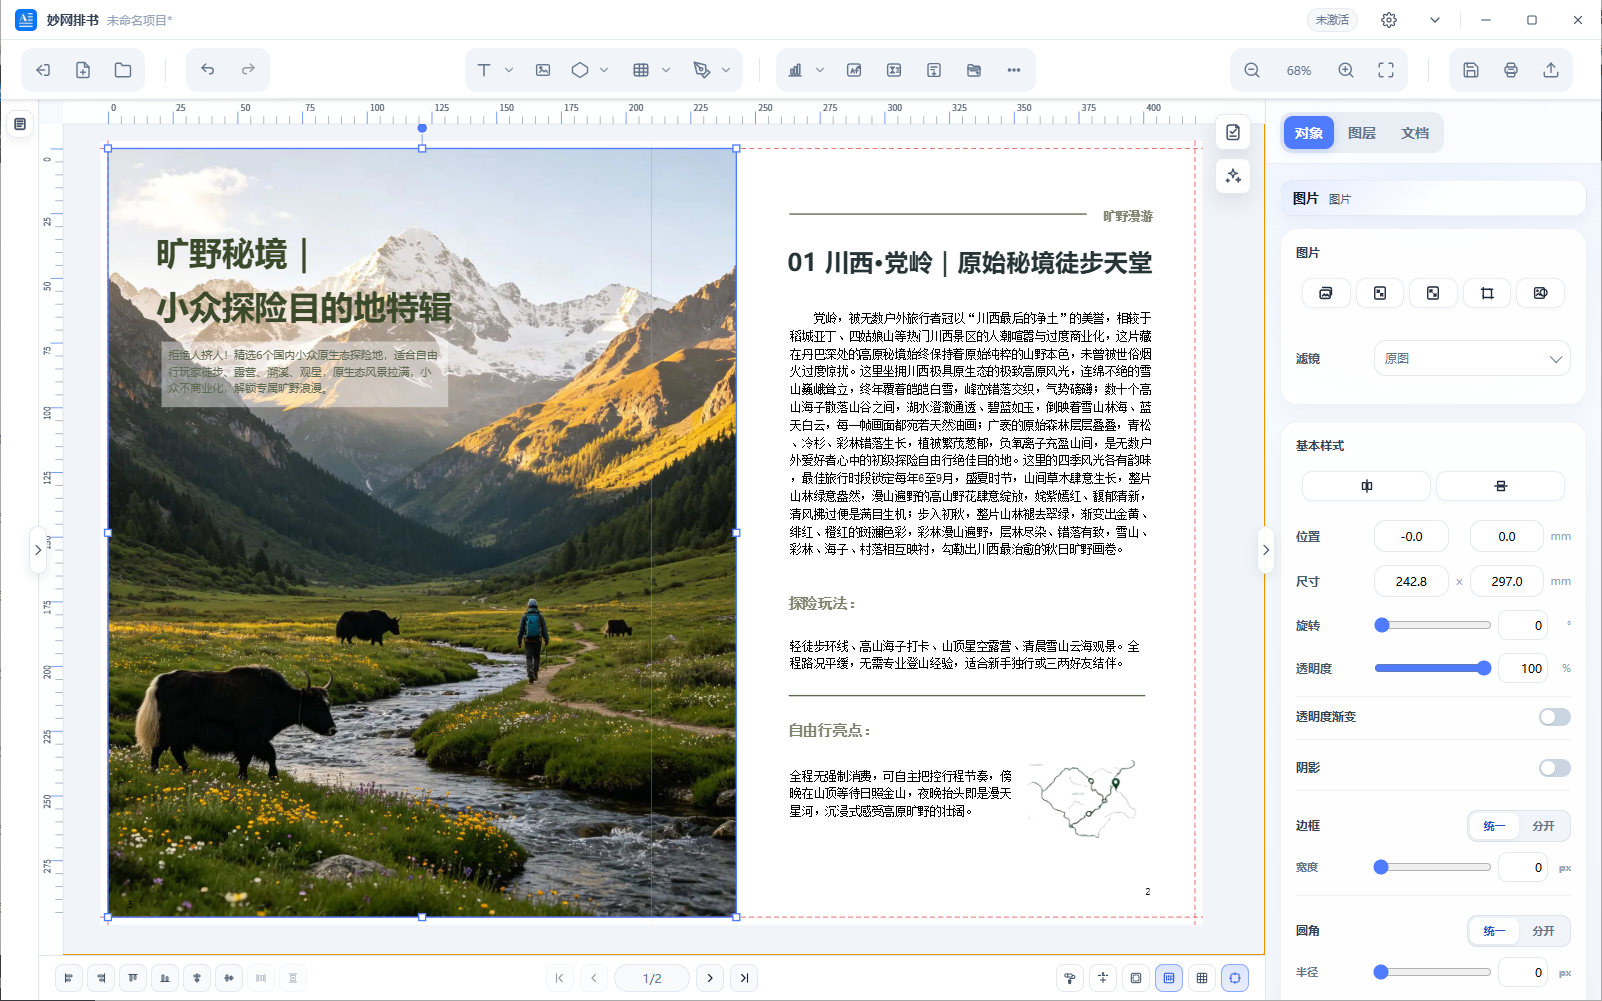Click the more options ellipsis in toolbar

coord(1014,70)
